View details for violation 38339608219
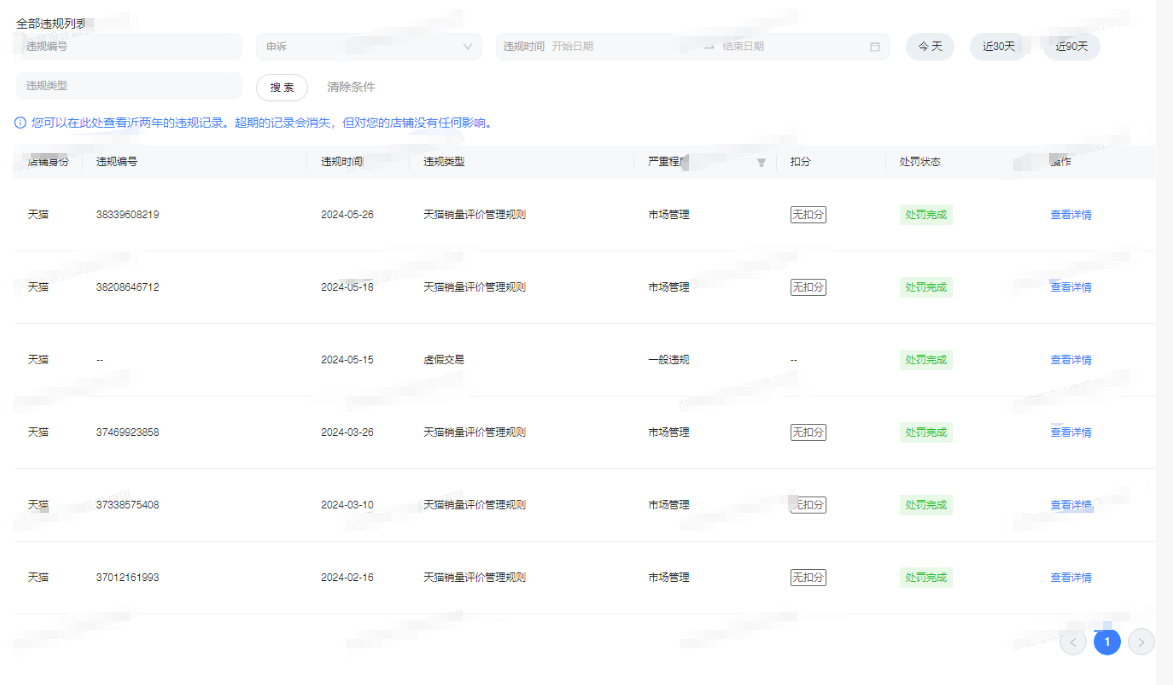Image resolution: width=1173 pixels, height=685 pixels. [1070, 215]
